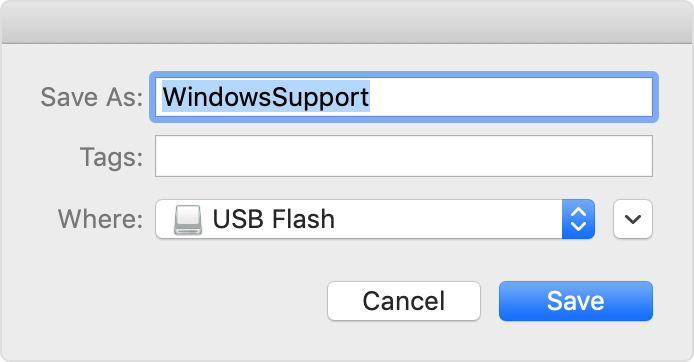Select the USB Flash destination label

[274, 219]
